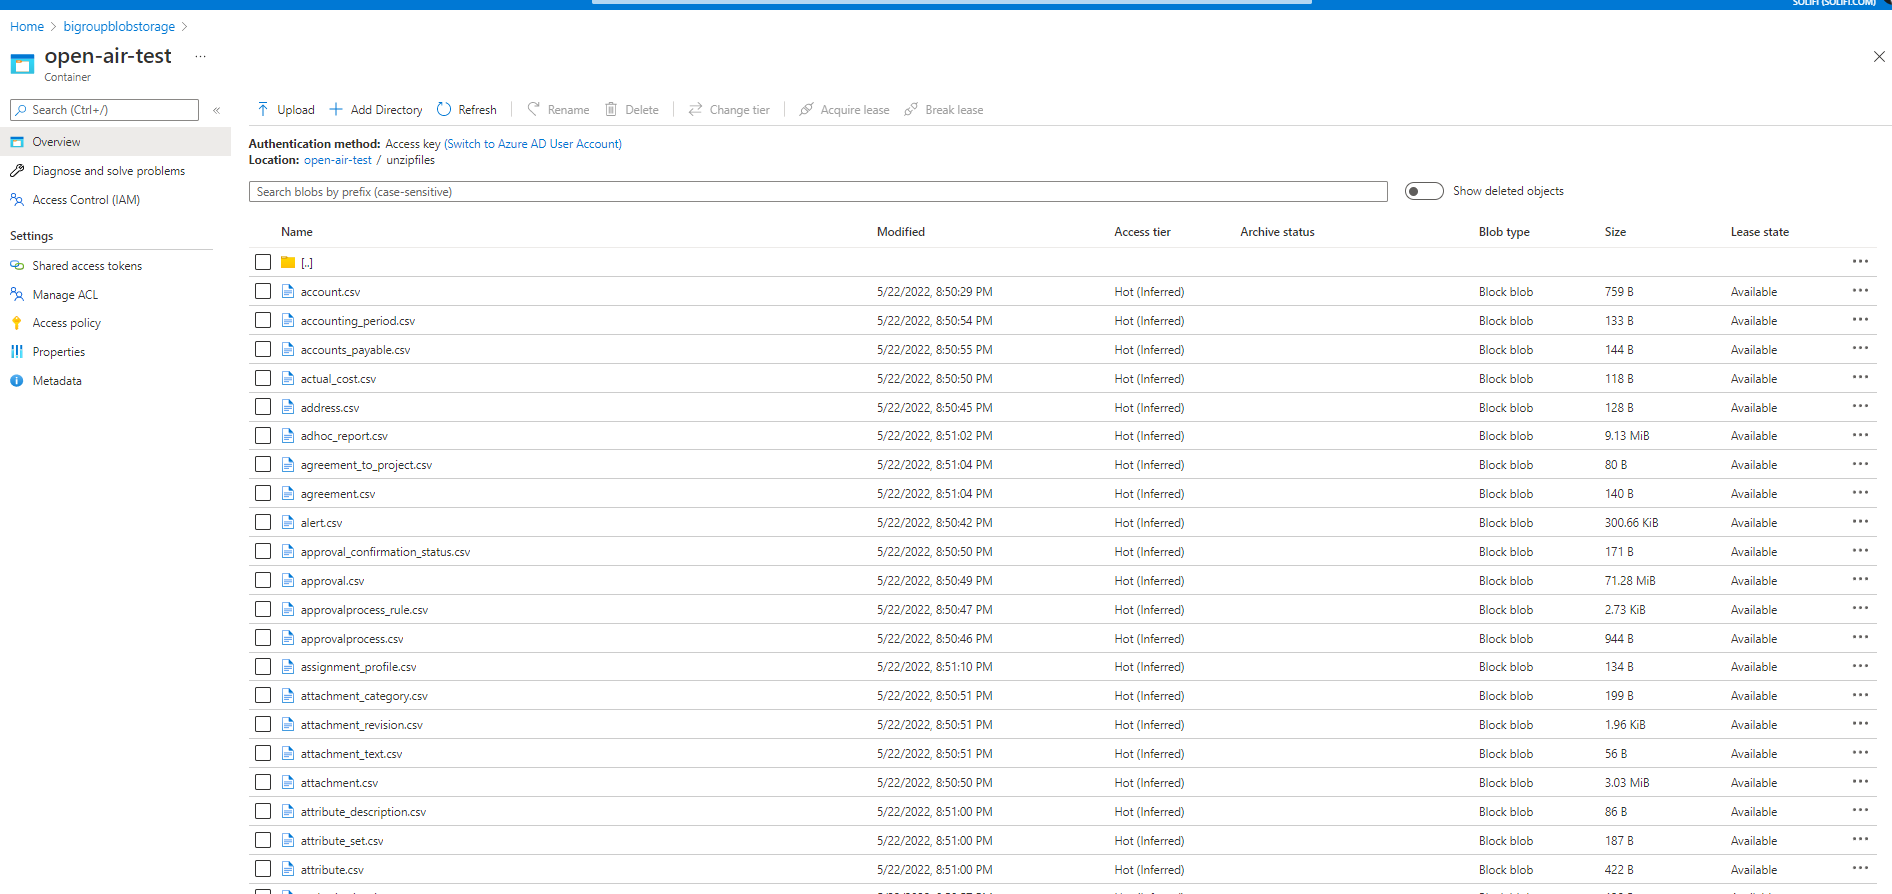1892x894 pixels.
Task: Open the context menu (...) for the [..] folder row
Action: click(x=1860, y=262)
